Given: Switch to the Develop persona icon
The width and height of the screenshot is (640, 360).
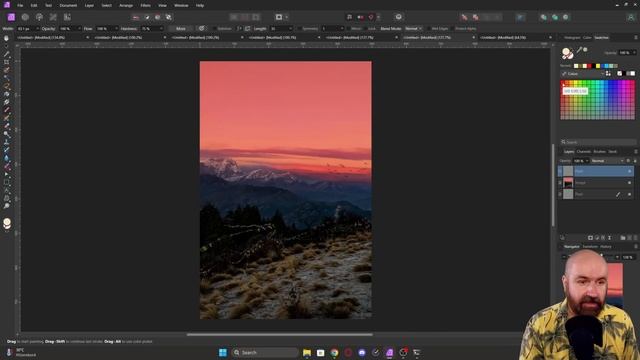Looking at the screenshot, I should 39,17.
